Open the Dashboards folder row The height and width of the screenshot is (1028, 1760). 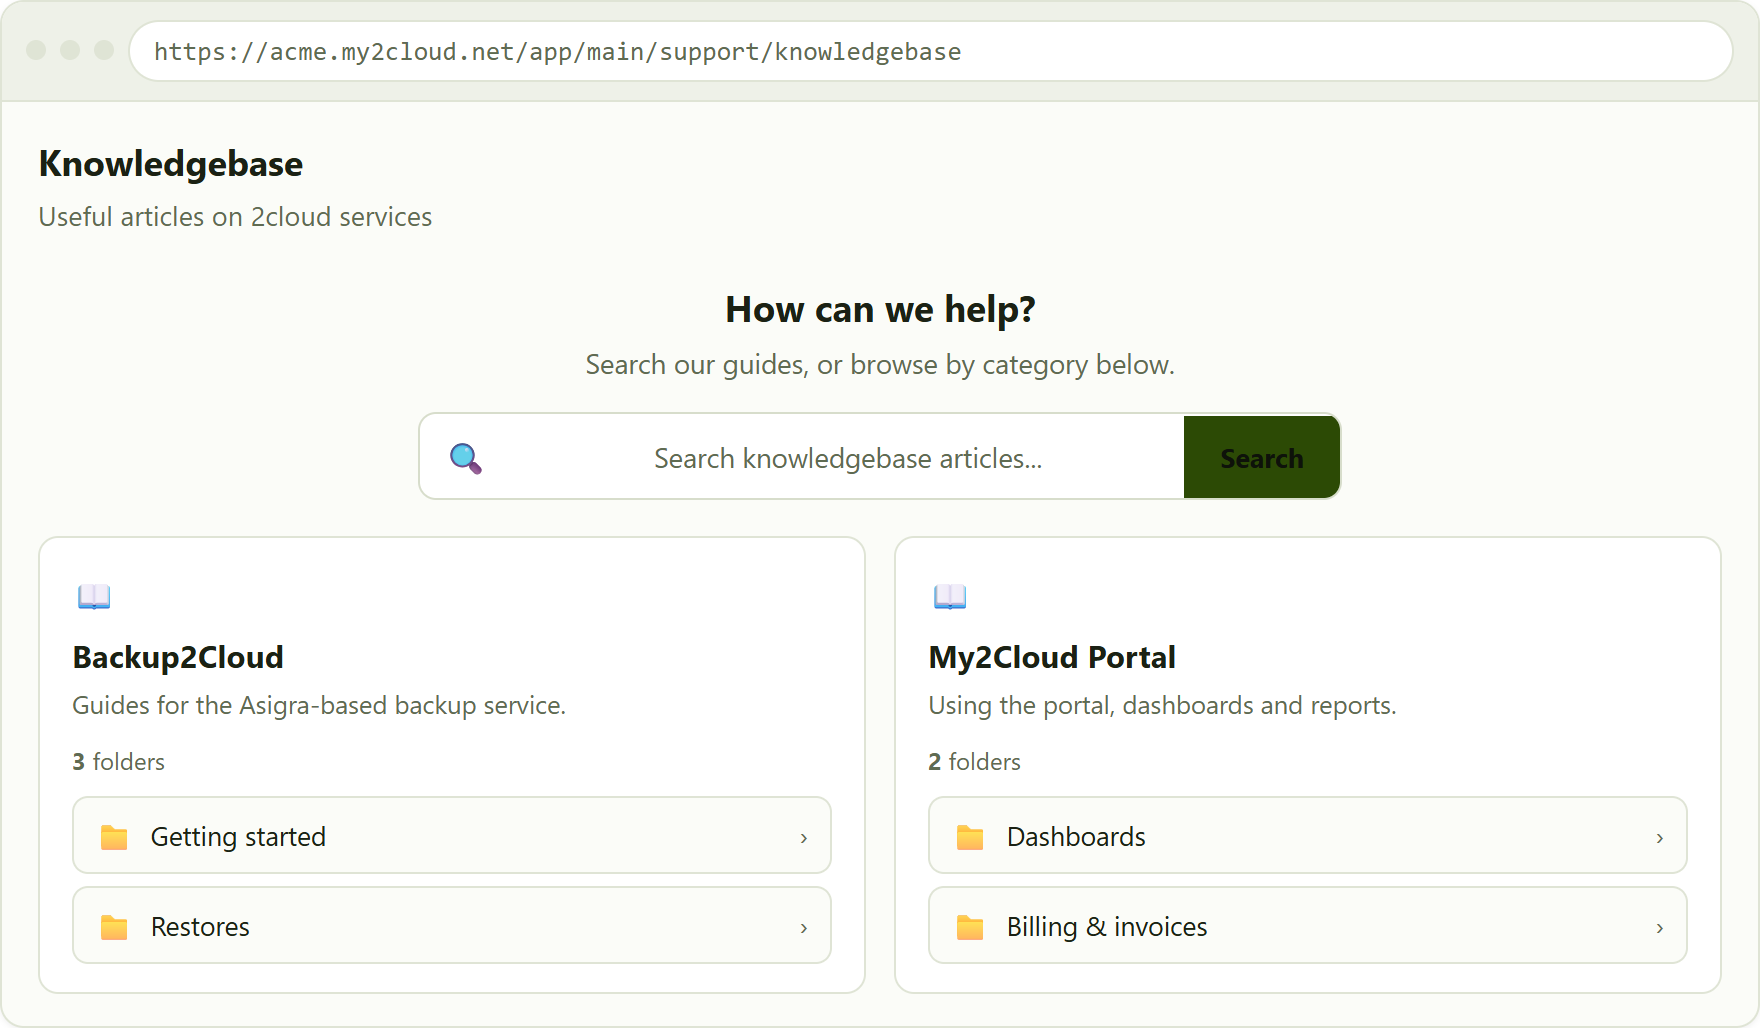1308,835
